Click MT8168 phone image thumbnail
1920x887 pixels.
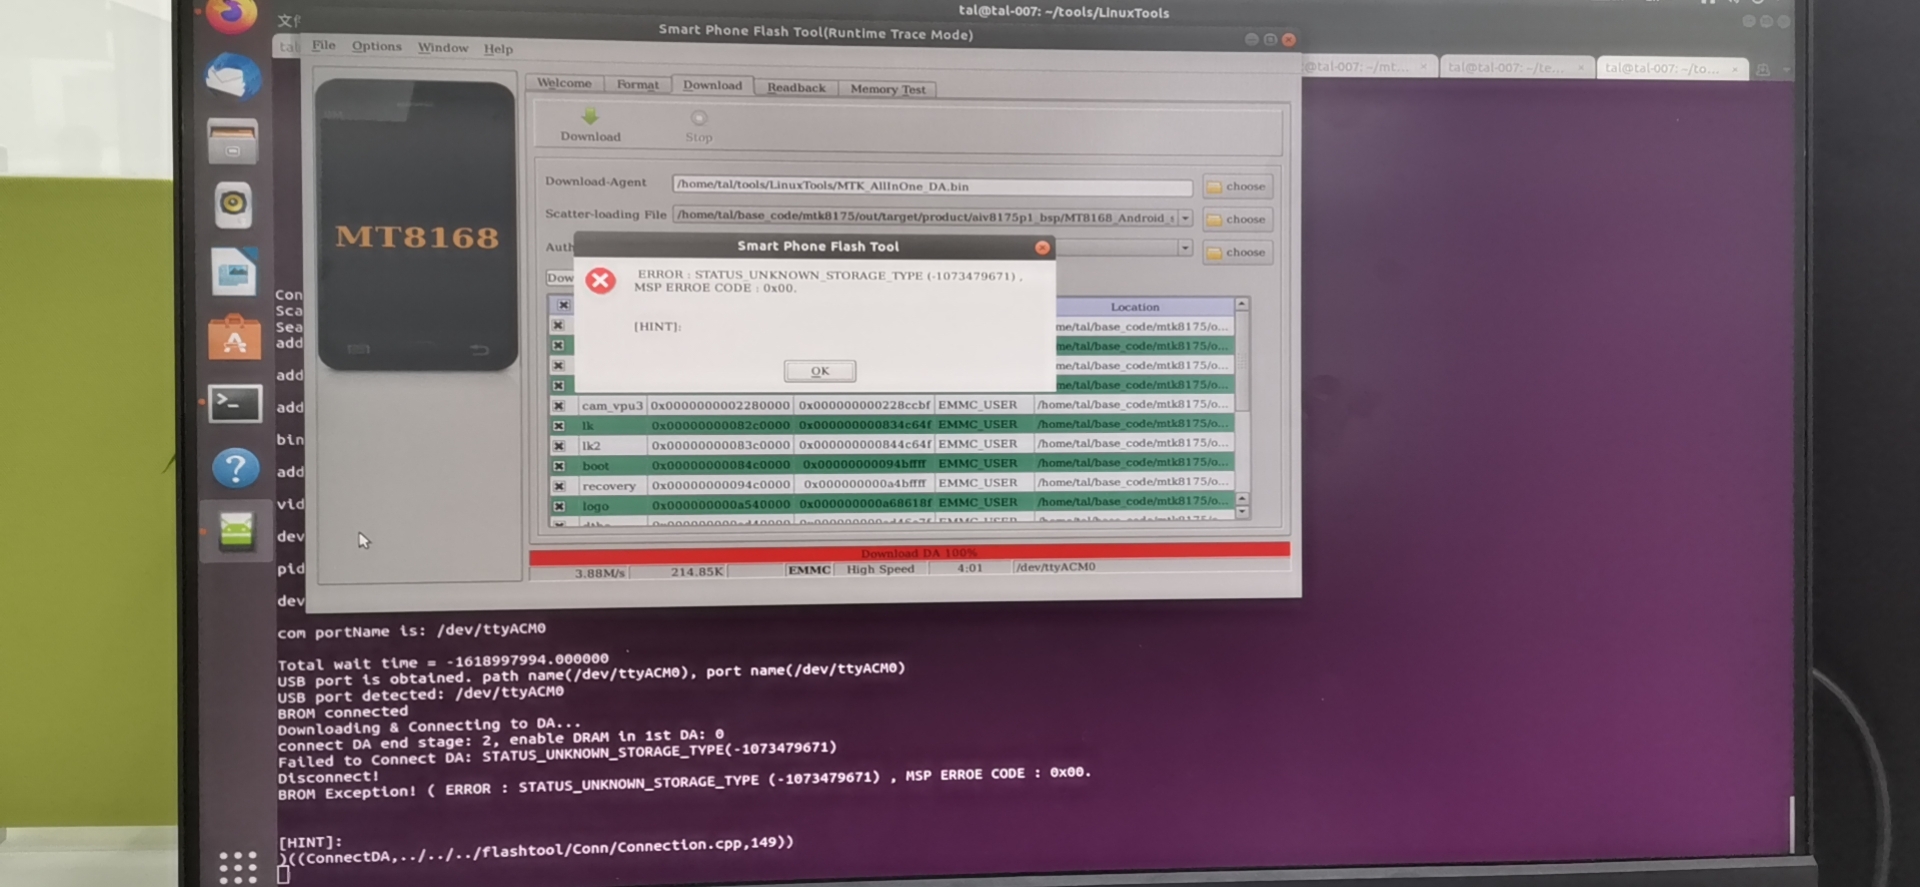(417, 226)
